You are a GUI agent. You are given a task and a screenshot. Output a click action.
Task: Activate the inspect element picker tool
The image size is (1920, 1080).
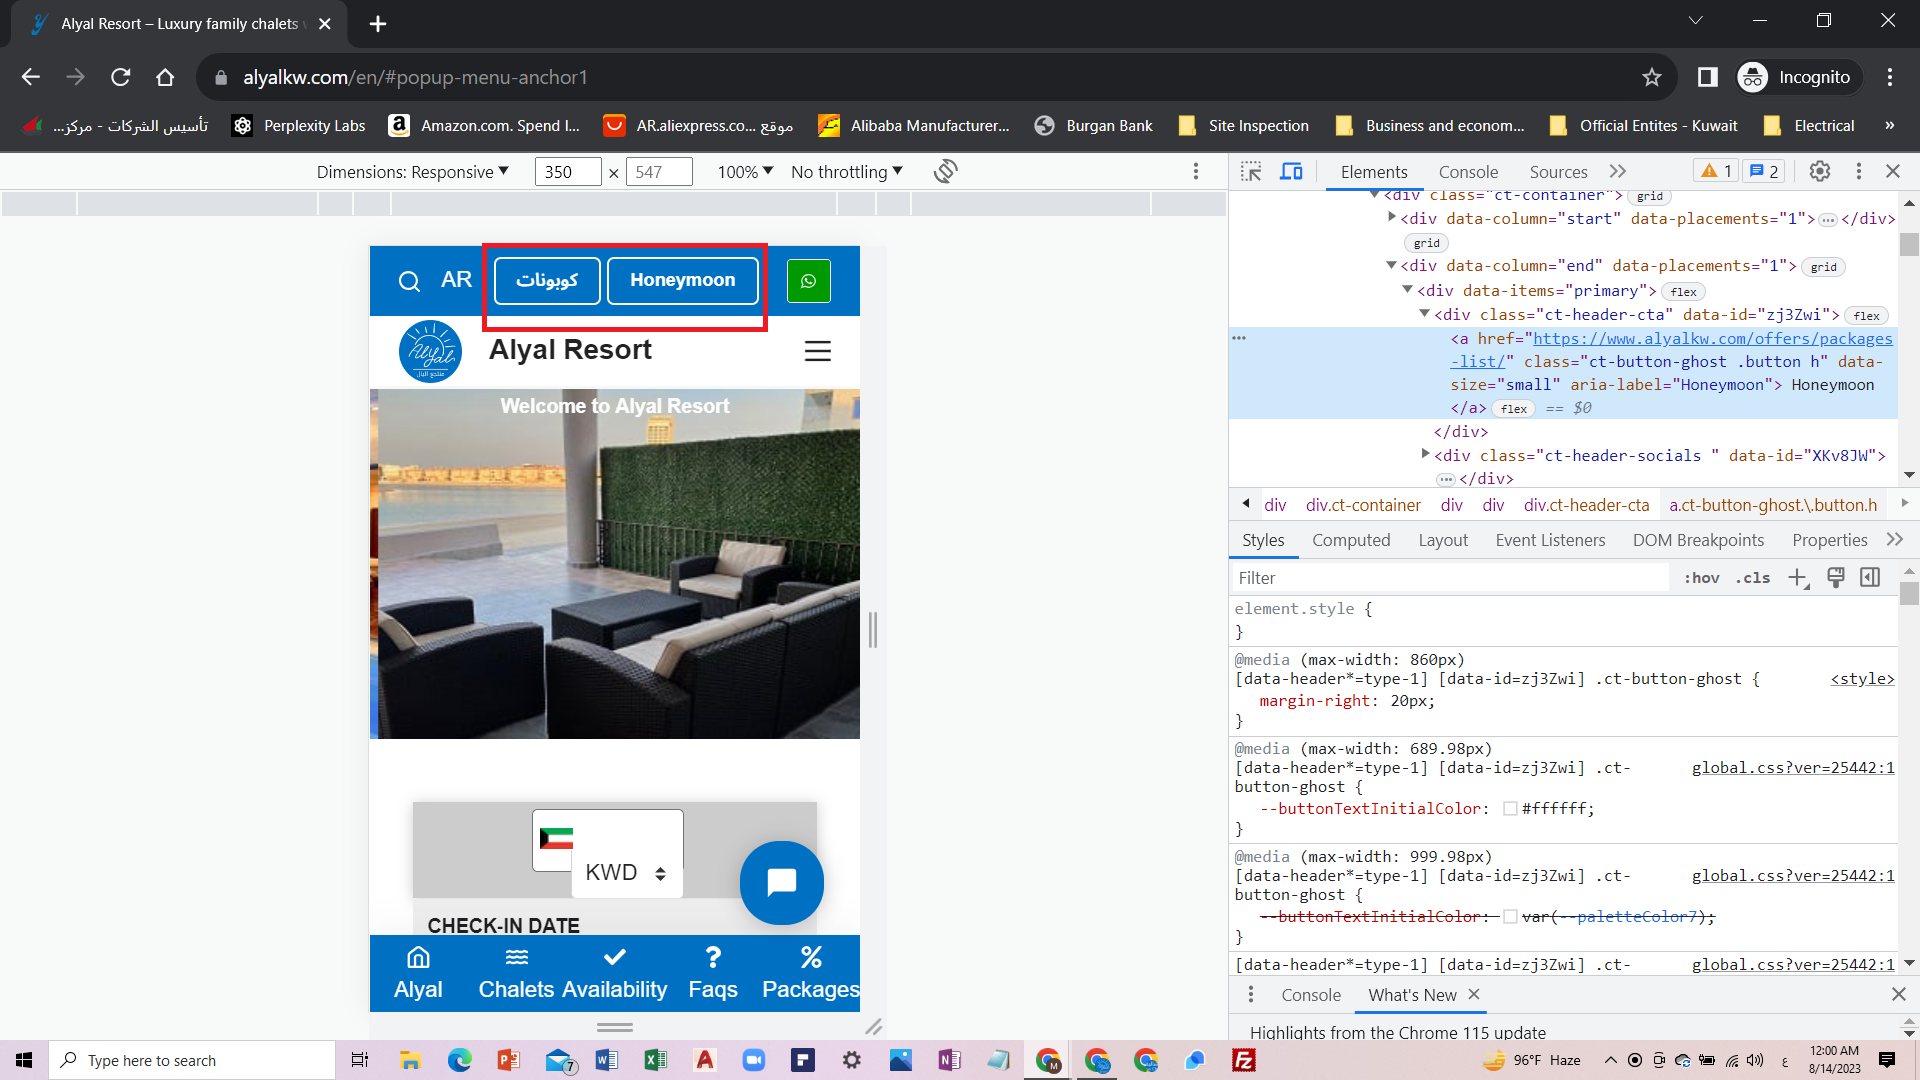pyautogui.click(x=1251, y=171)
